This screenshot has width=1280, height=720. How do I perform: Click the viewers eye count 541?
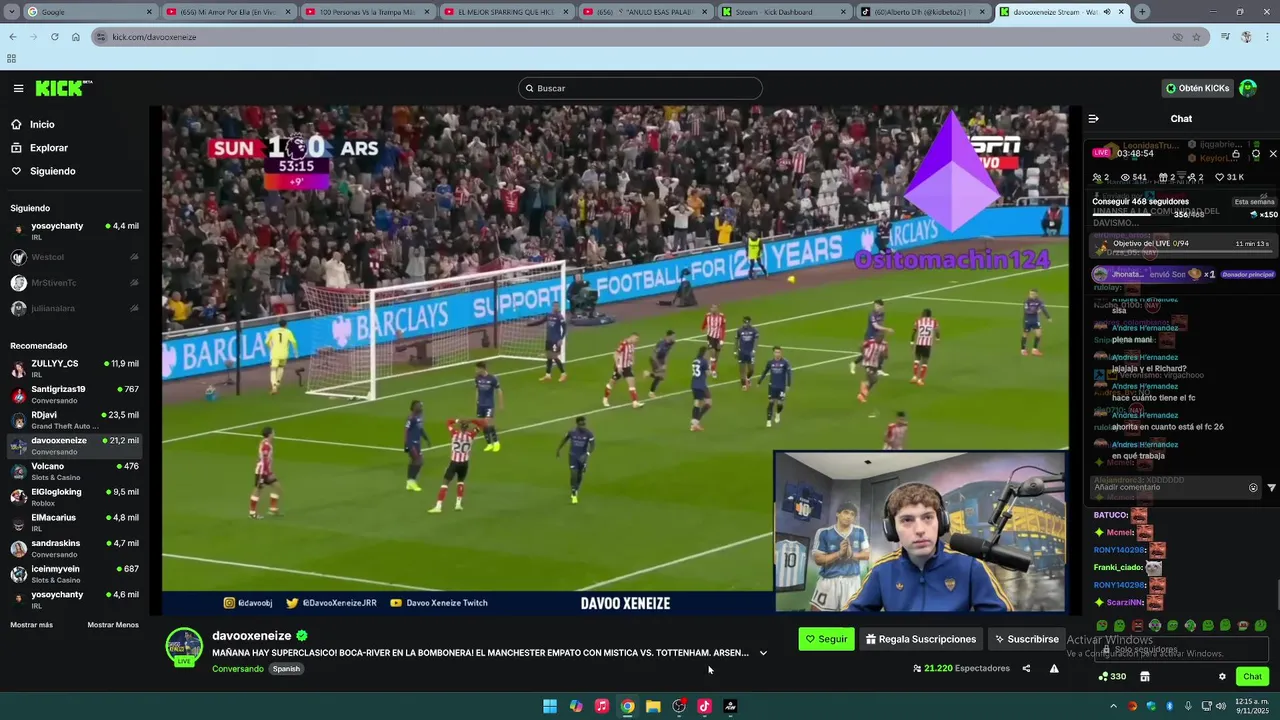[1134, 177]
